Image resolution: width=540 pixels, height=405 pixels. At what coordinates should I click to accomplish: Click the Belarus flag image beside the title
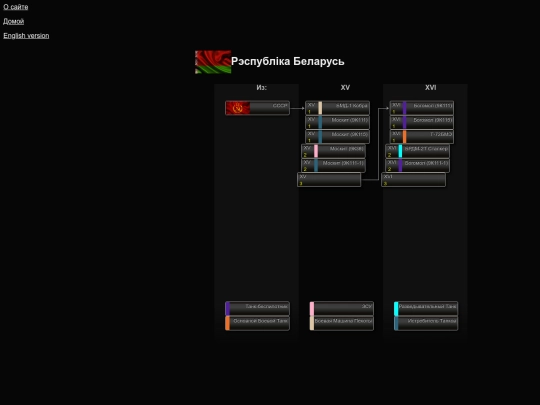point(213,62)
